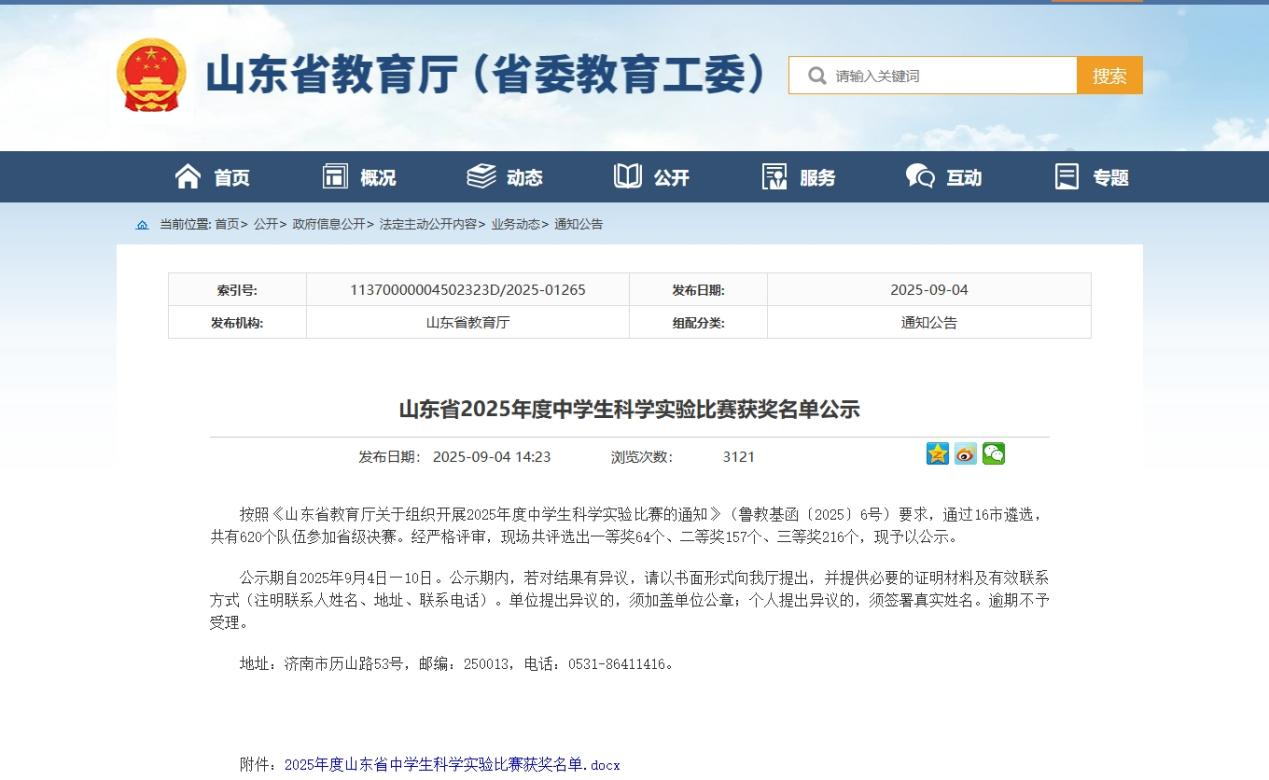
Task: Click the small home icon before 当前位置
Action: tap(142, 225)
